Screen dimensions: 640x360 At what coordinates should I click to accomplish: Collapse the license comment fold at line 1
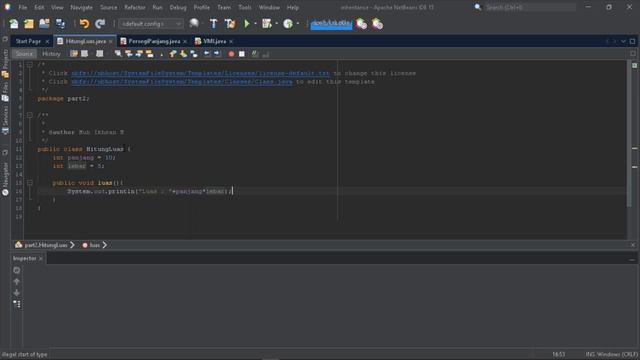(x=30, y=65)
